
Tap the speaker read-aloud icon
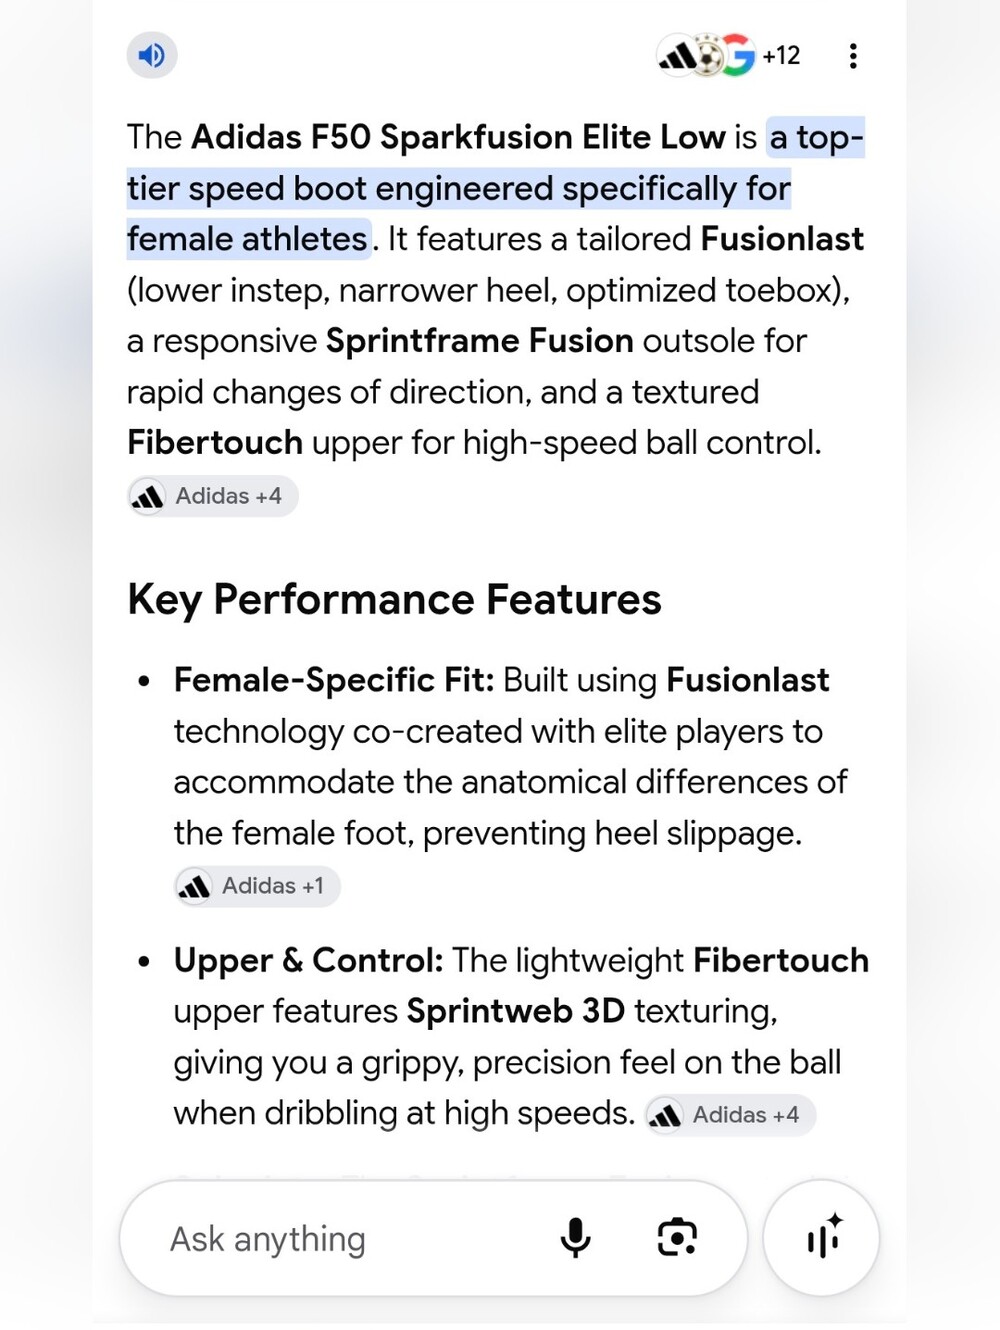(152, 55)
